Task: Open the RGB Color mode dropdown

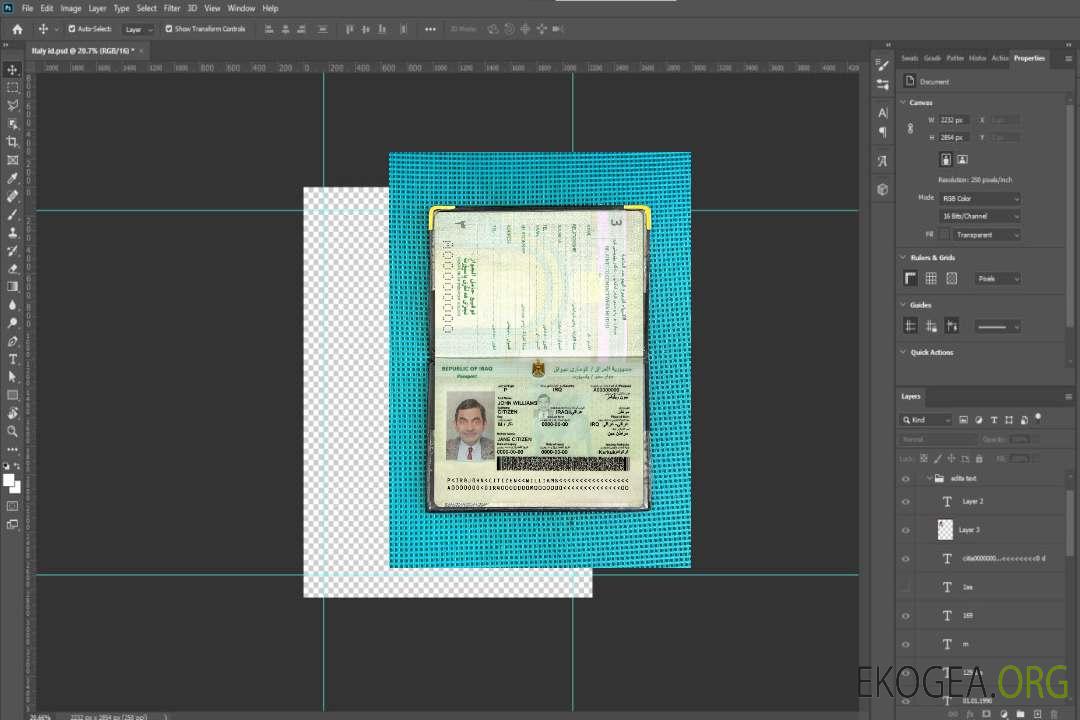Action: [979, 198]
